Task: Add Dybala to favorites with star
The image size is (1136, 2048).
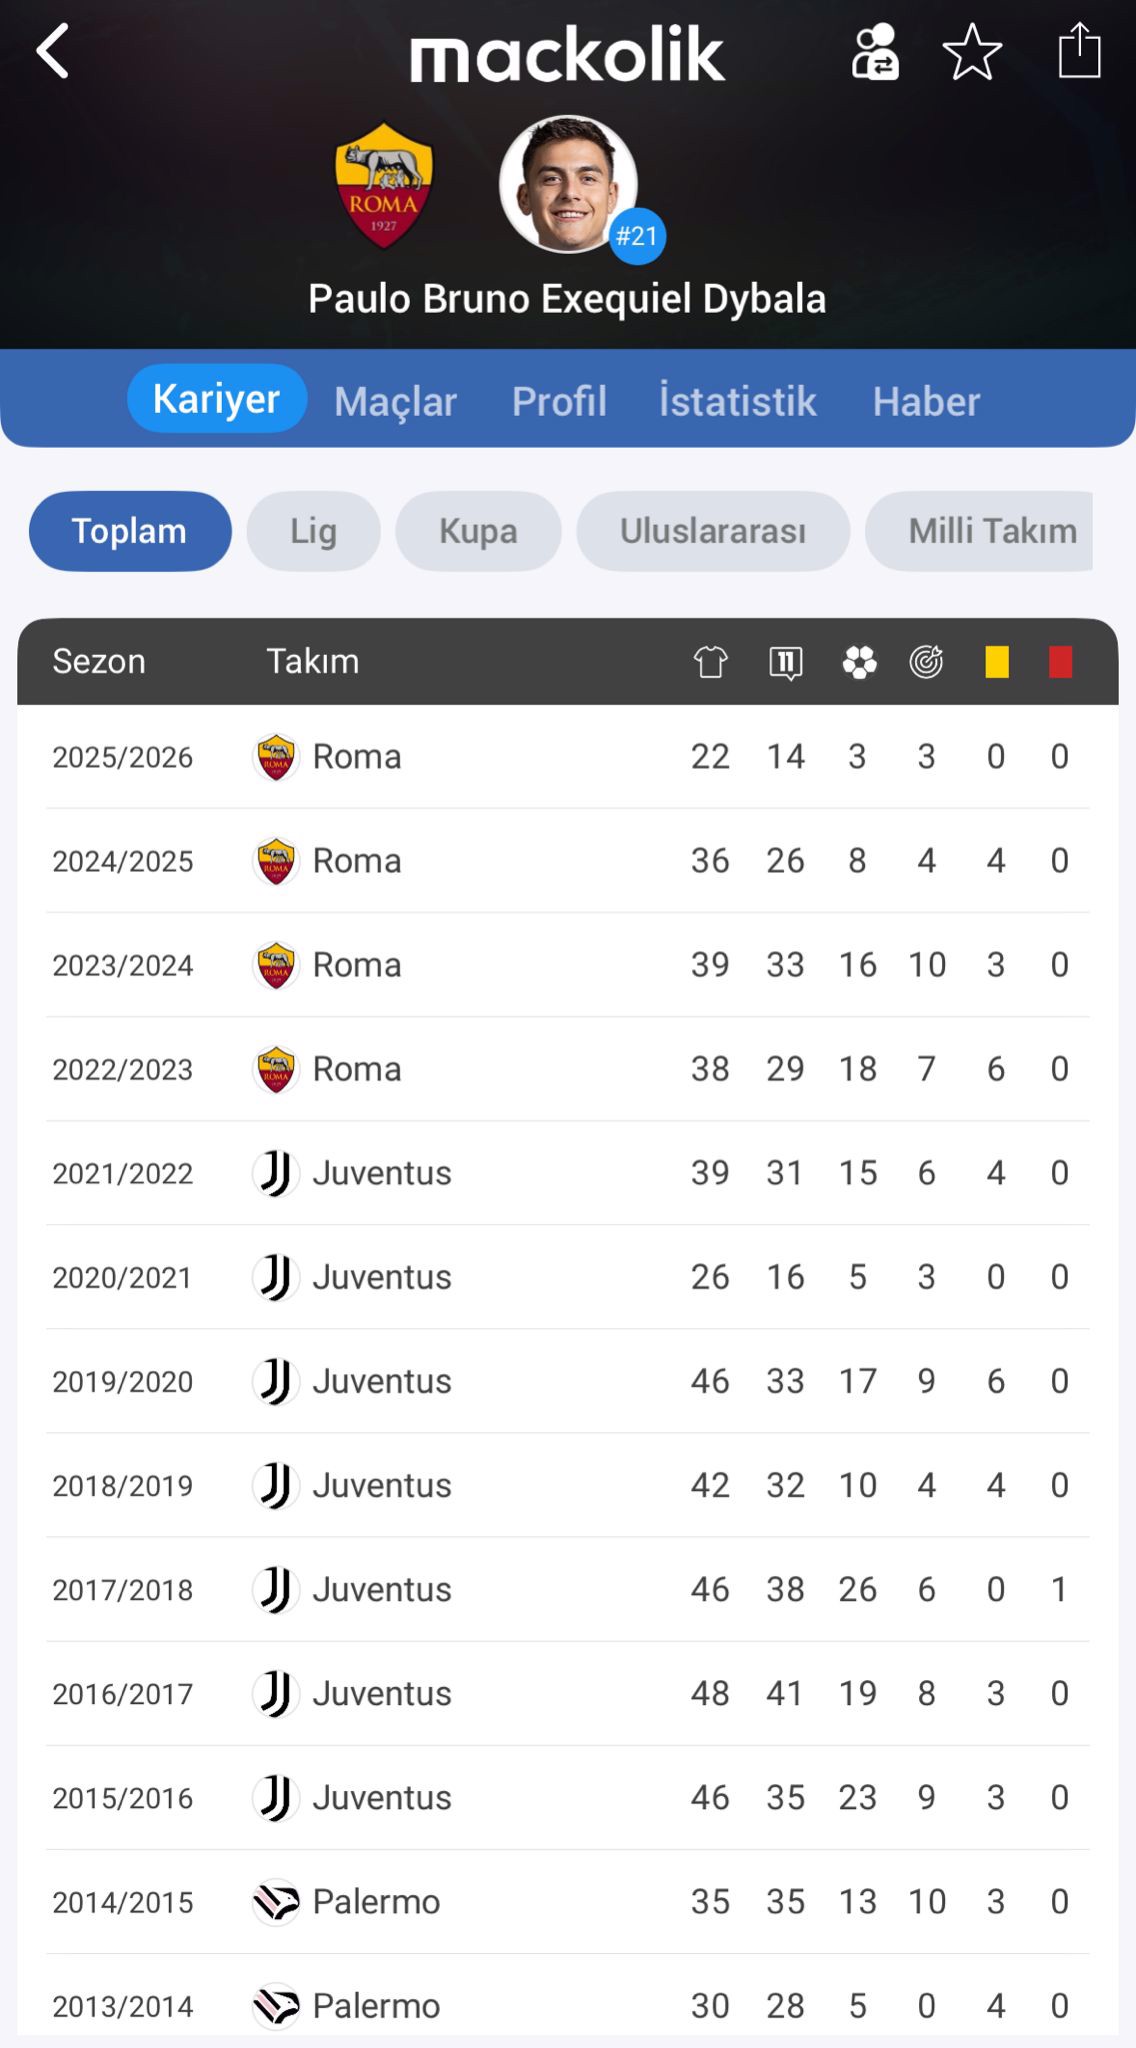Action: click(x=972, y=52)
